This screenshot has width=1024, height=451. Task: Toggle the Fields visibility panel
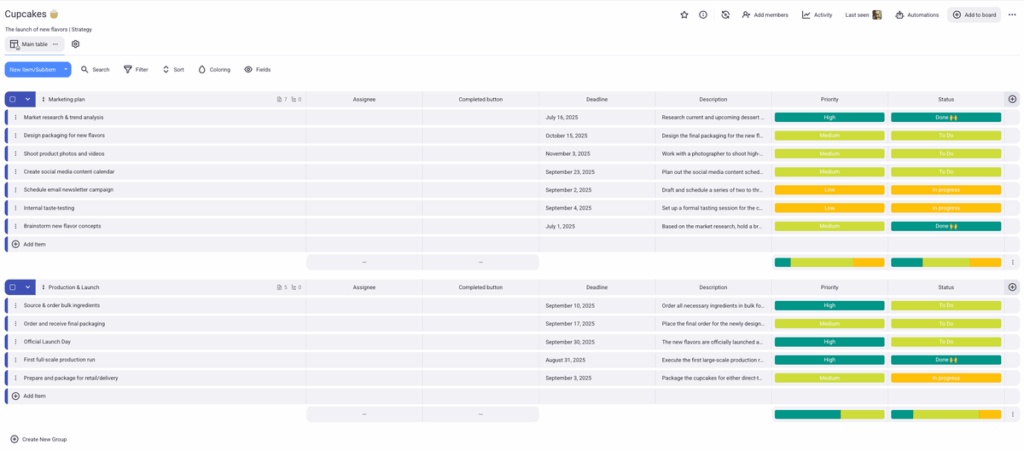click(257, 69)
